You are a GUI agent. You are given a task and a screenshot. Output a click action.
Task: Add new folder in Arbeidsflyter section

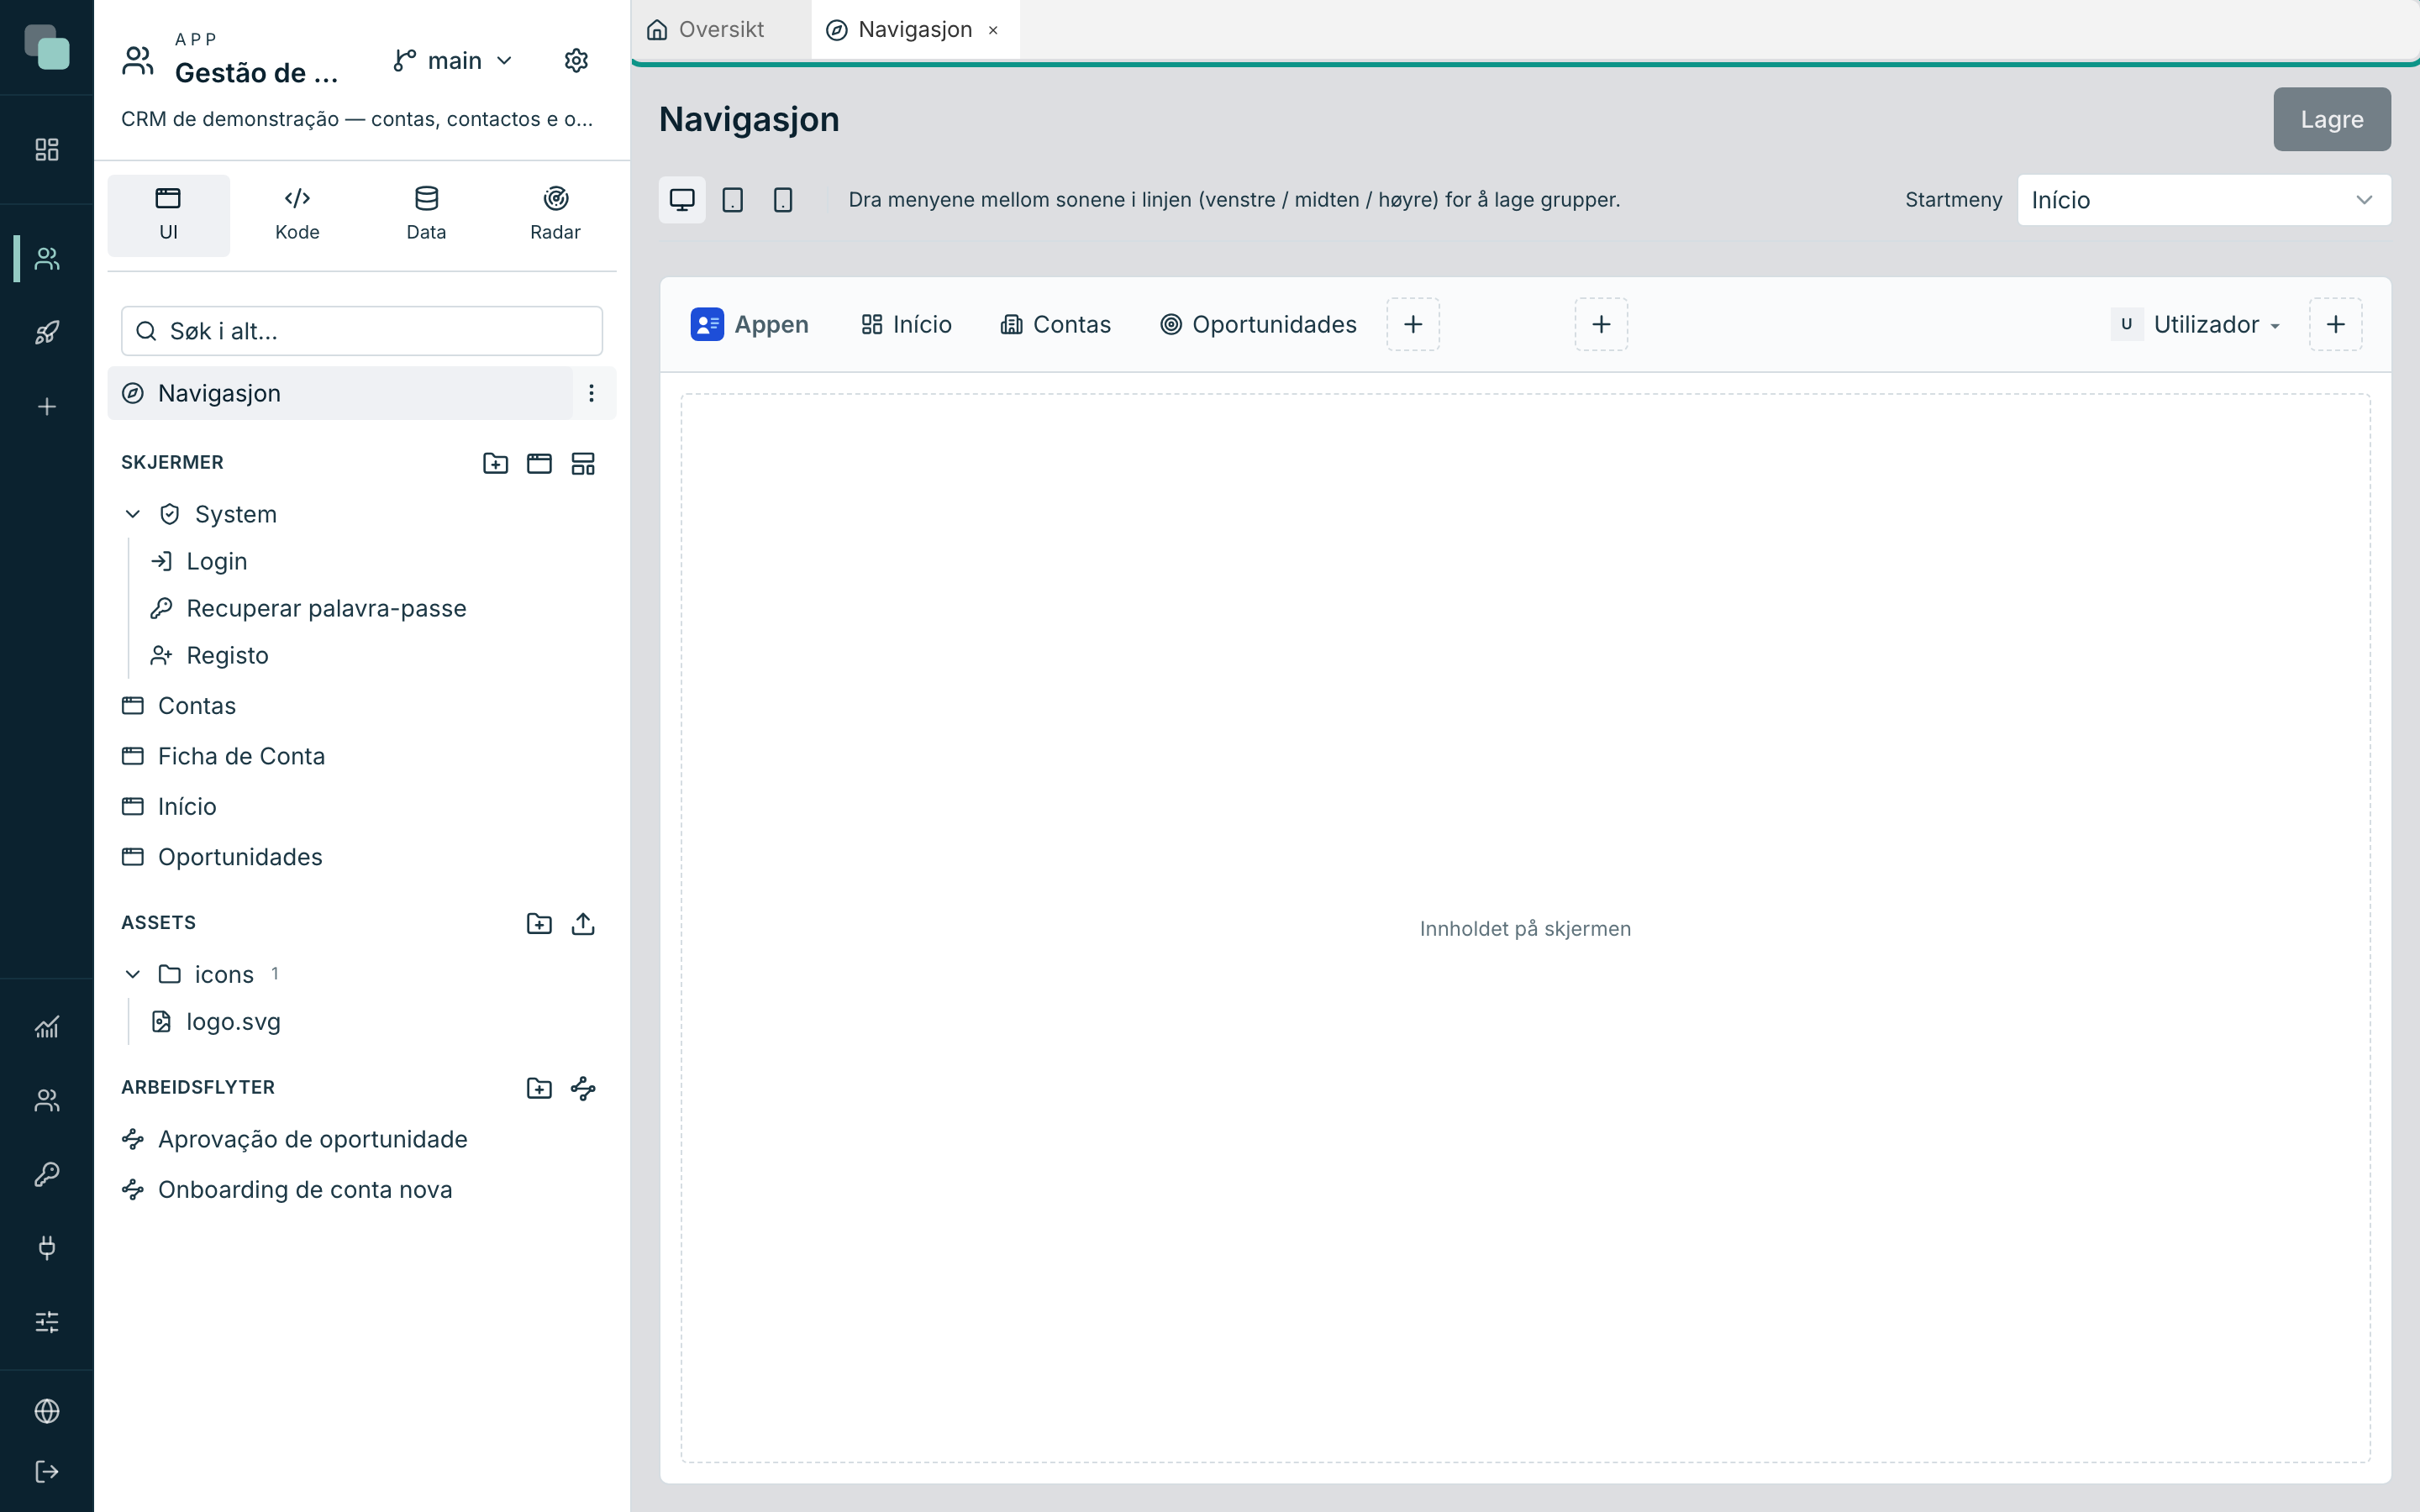click(x=539, y=1088)
